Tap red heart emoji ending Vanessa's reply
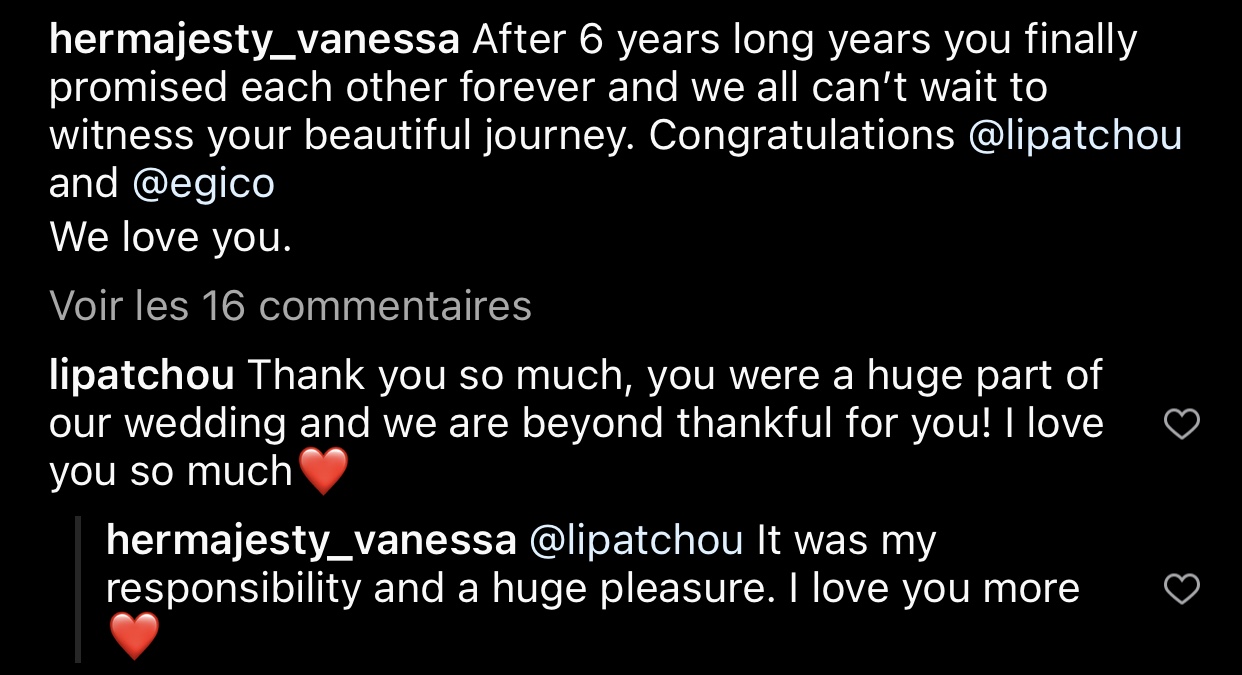 pos(133,635)
